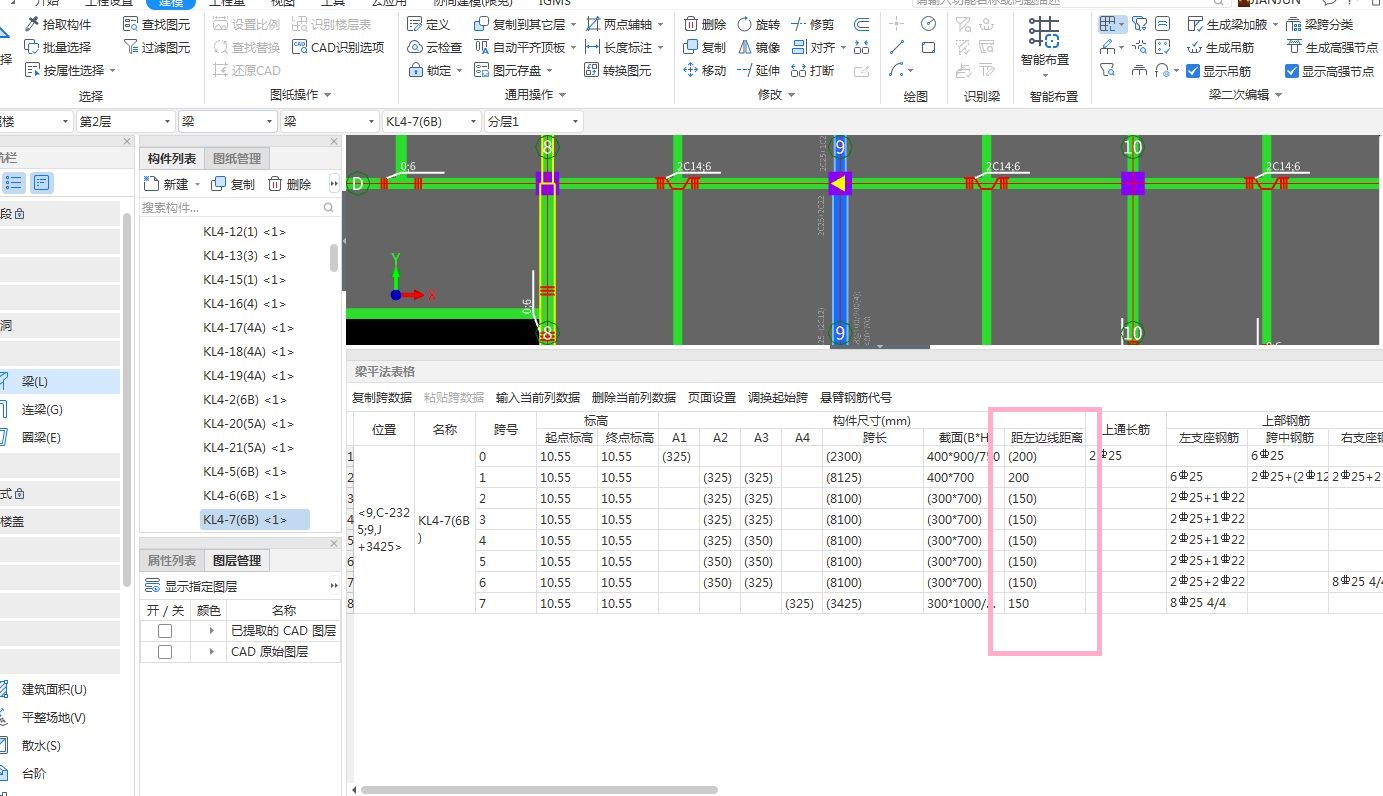Expand CAD 原始图层 tree arrow
This screenshot has height=796, width=1383.
pos(211,652)
